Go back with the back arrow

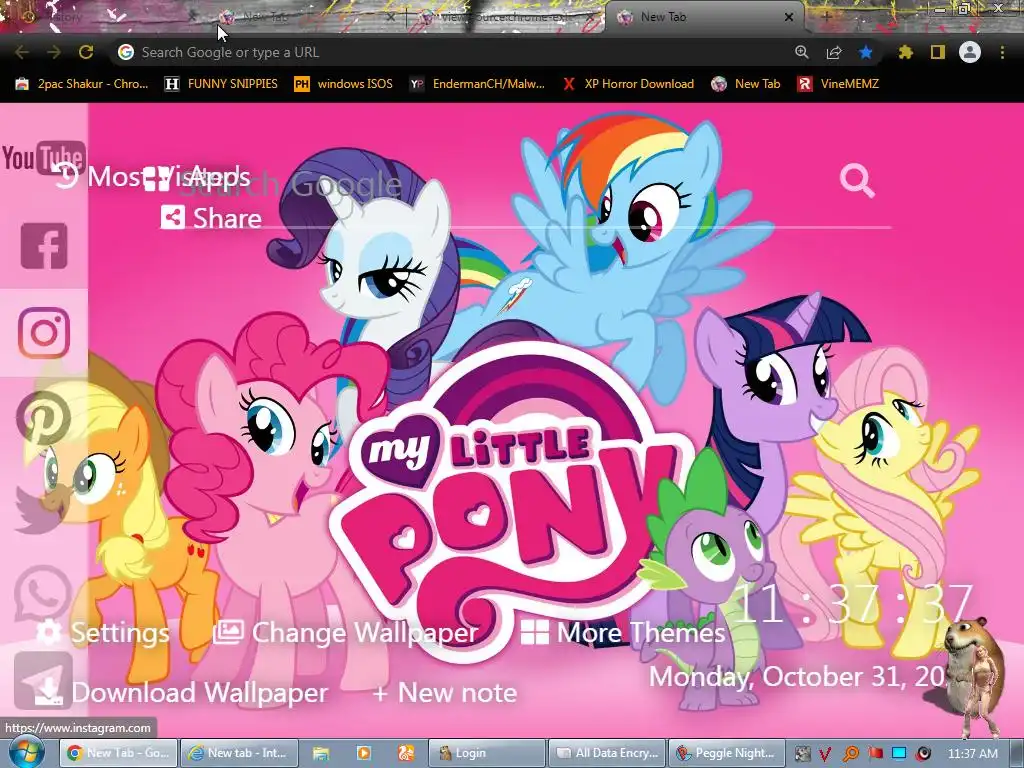[22, 52]
